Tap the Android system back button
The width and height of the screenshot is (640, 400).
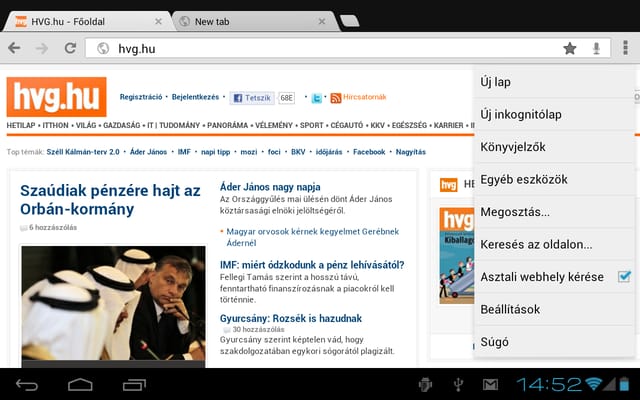(x=27, y=384)
